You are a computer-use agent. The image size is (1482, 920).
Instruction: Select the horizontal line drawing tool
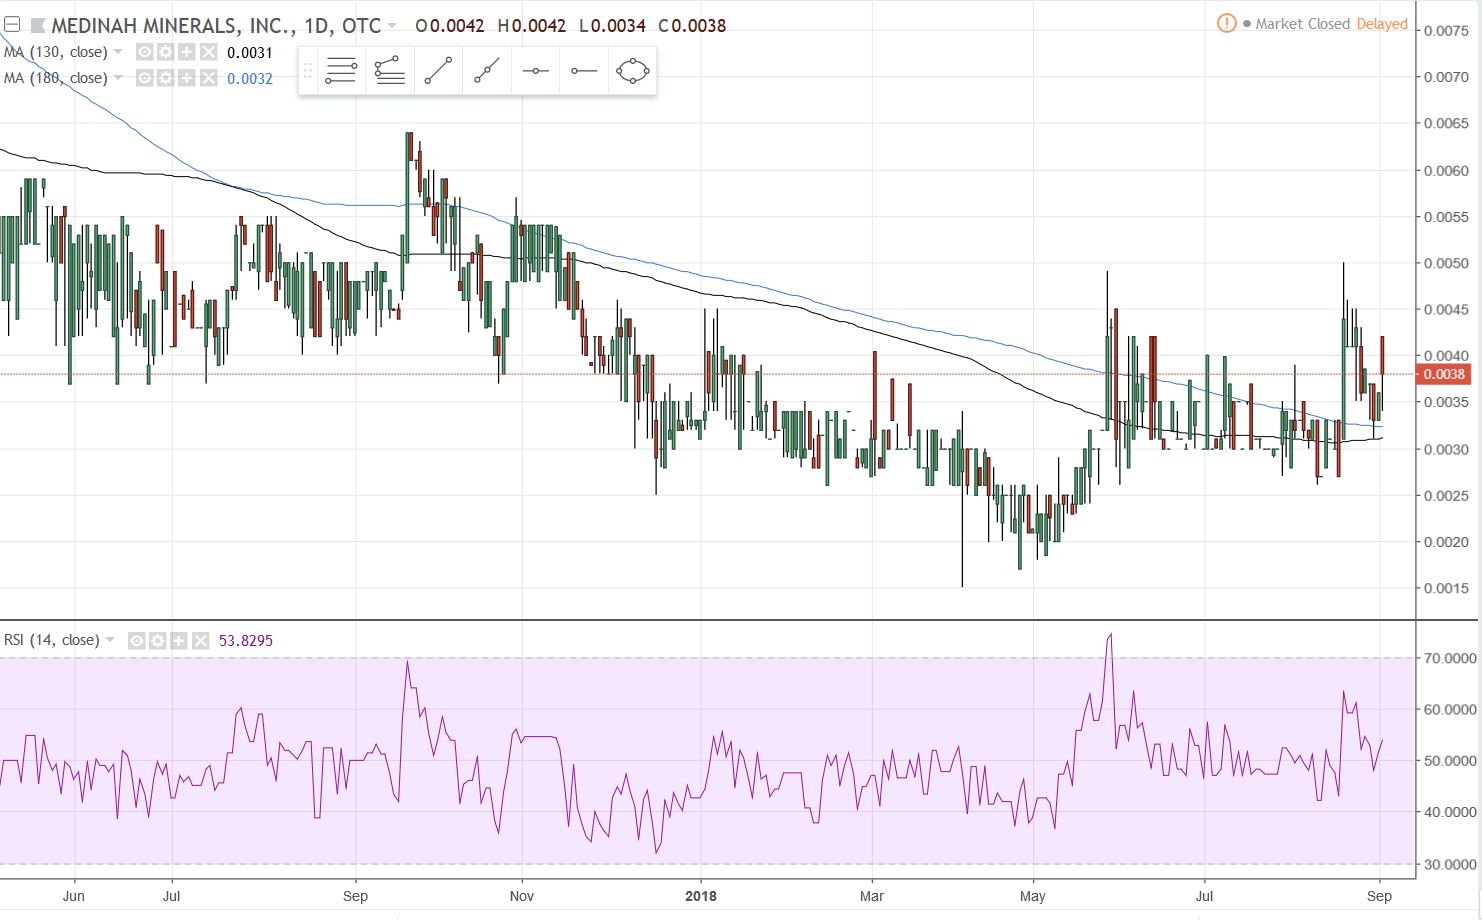[535, 71]
